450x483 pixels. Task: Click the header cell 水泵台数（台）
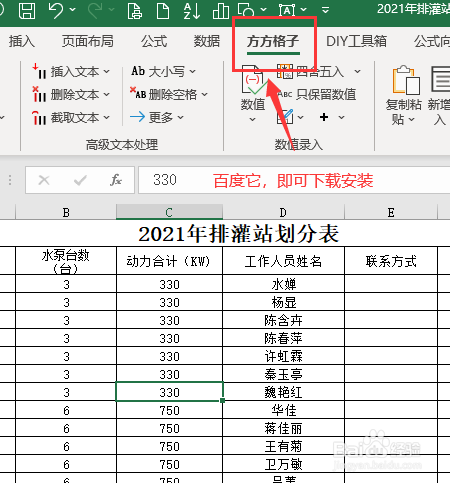(x=66, y=261)
